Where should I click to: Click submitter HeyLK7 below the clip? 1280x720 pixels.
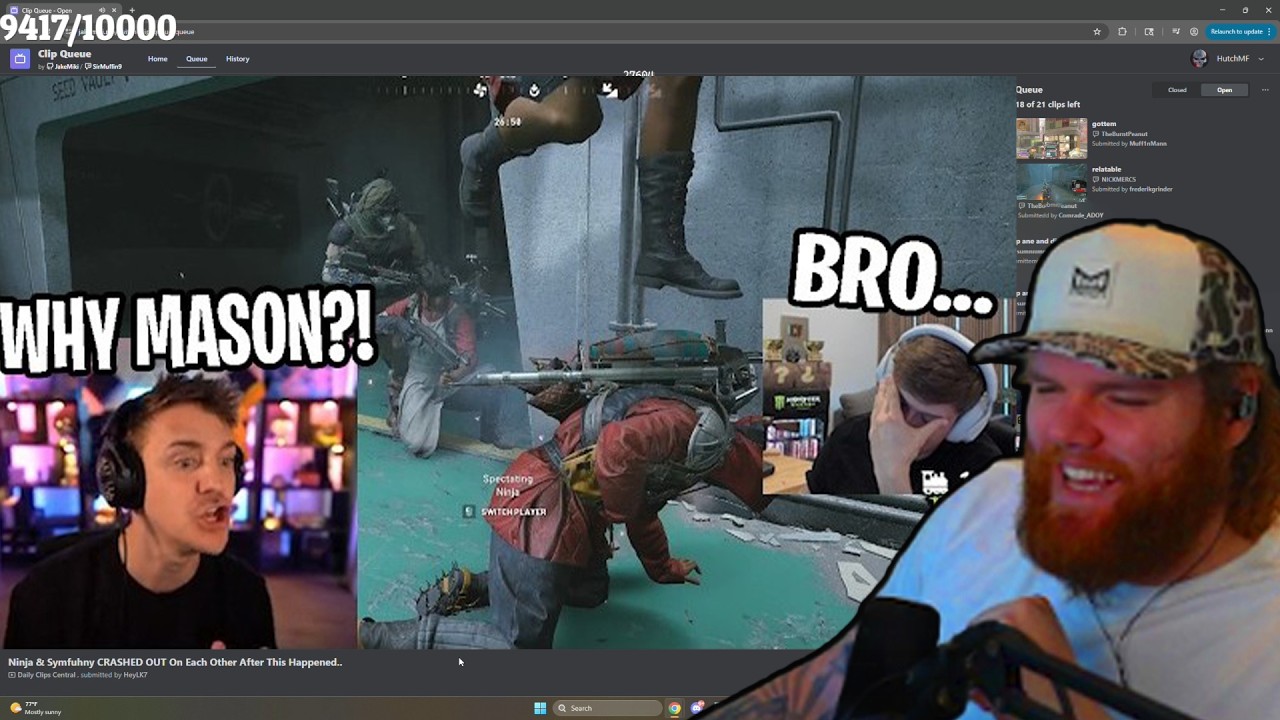(x=135, y=675)
